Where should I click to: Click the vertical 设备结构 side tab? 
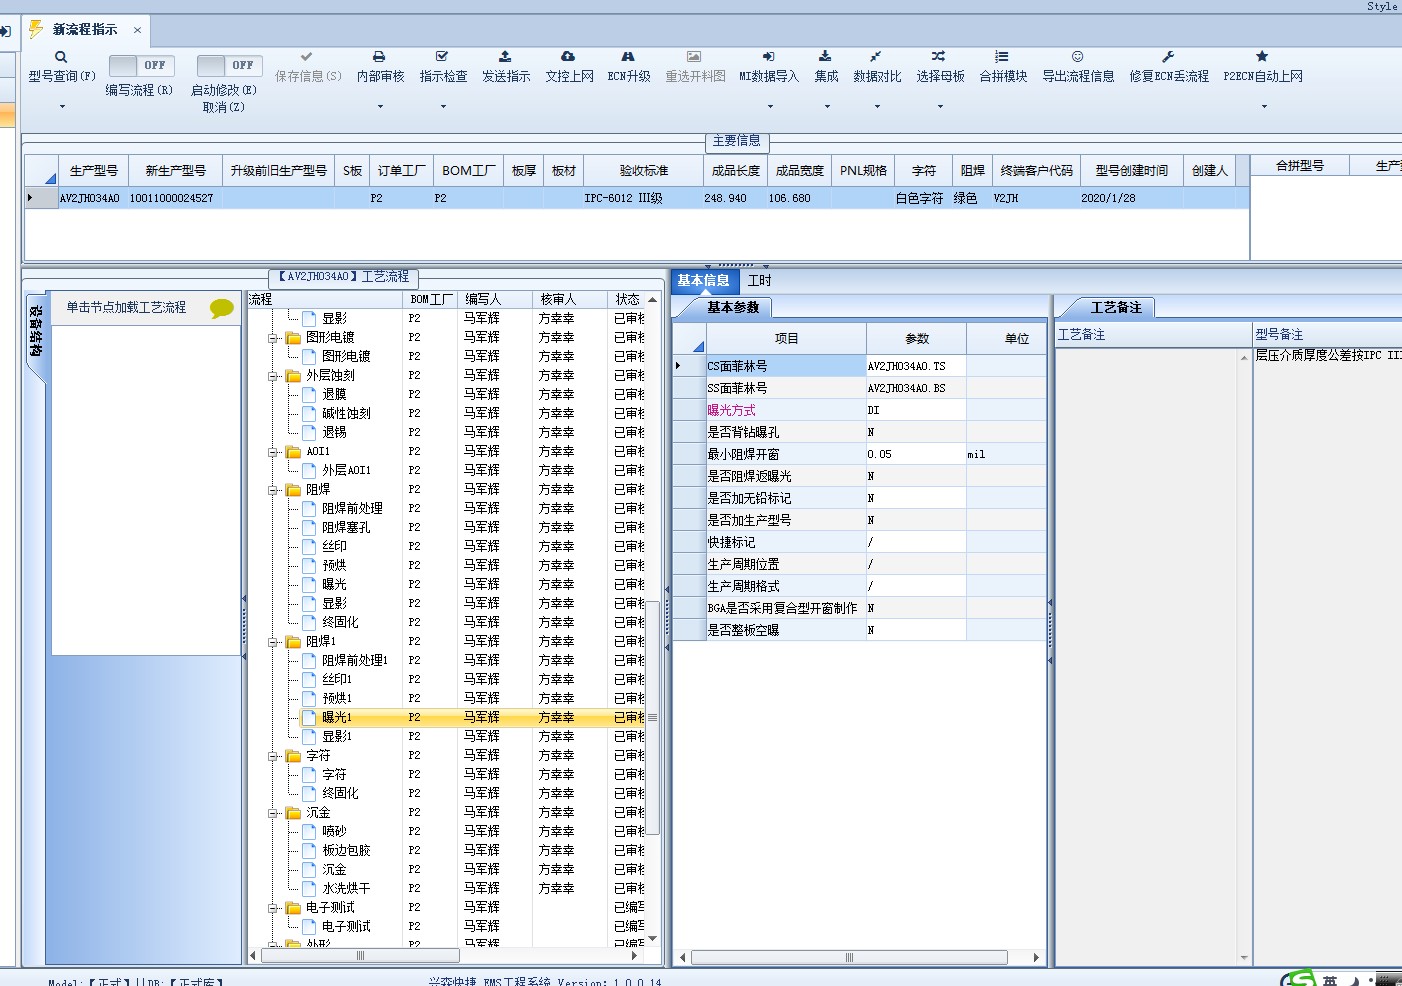[x=35, y=331]
